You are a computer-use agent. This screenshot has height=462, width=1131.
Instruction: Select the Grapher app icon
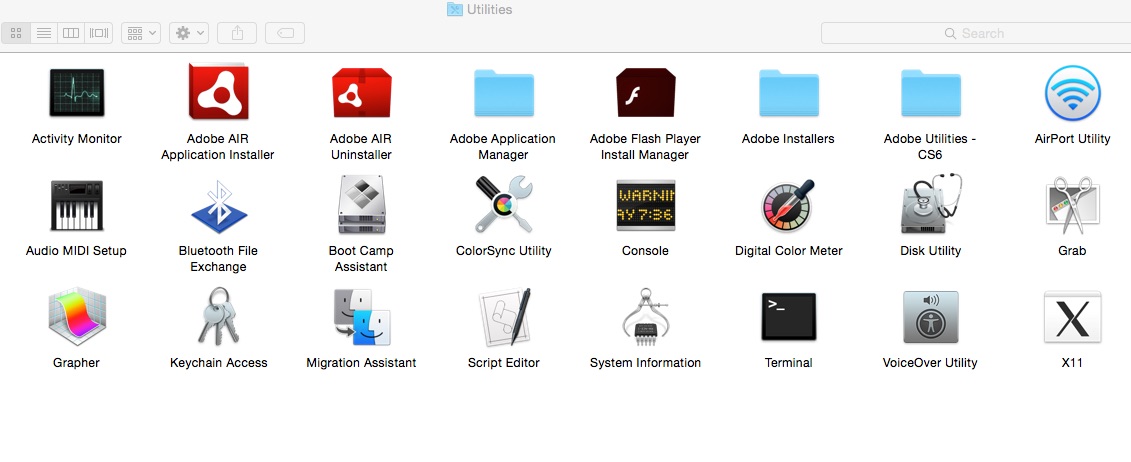point(76,316)
